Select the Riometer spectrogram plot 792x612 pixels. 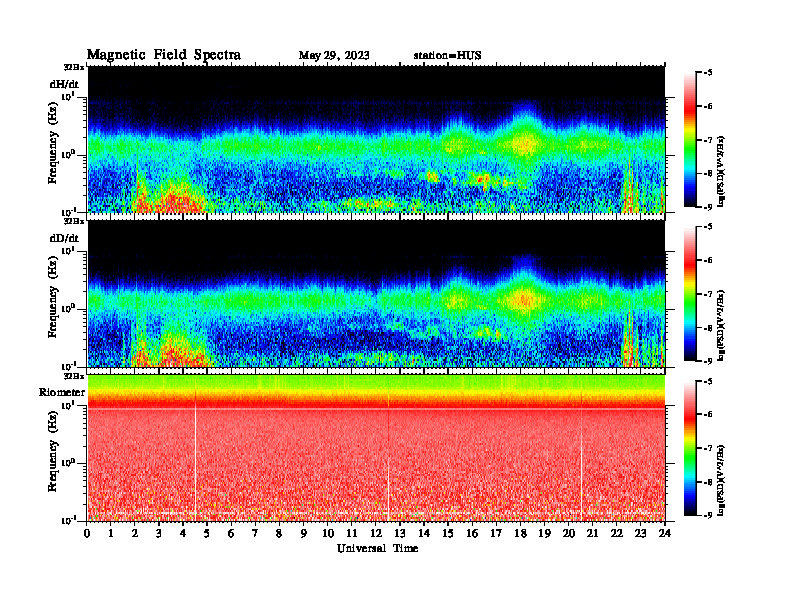[376, 448]
